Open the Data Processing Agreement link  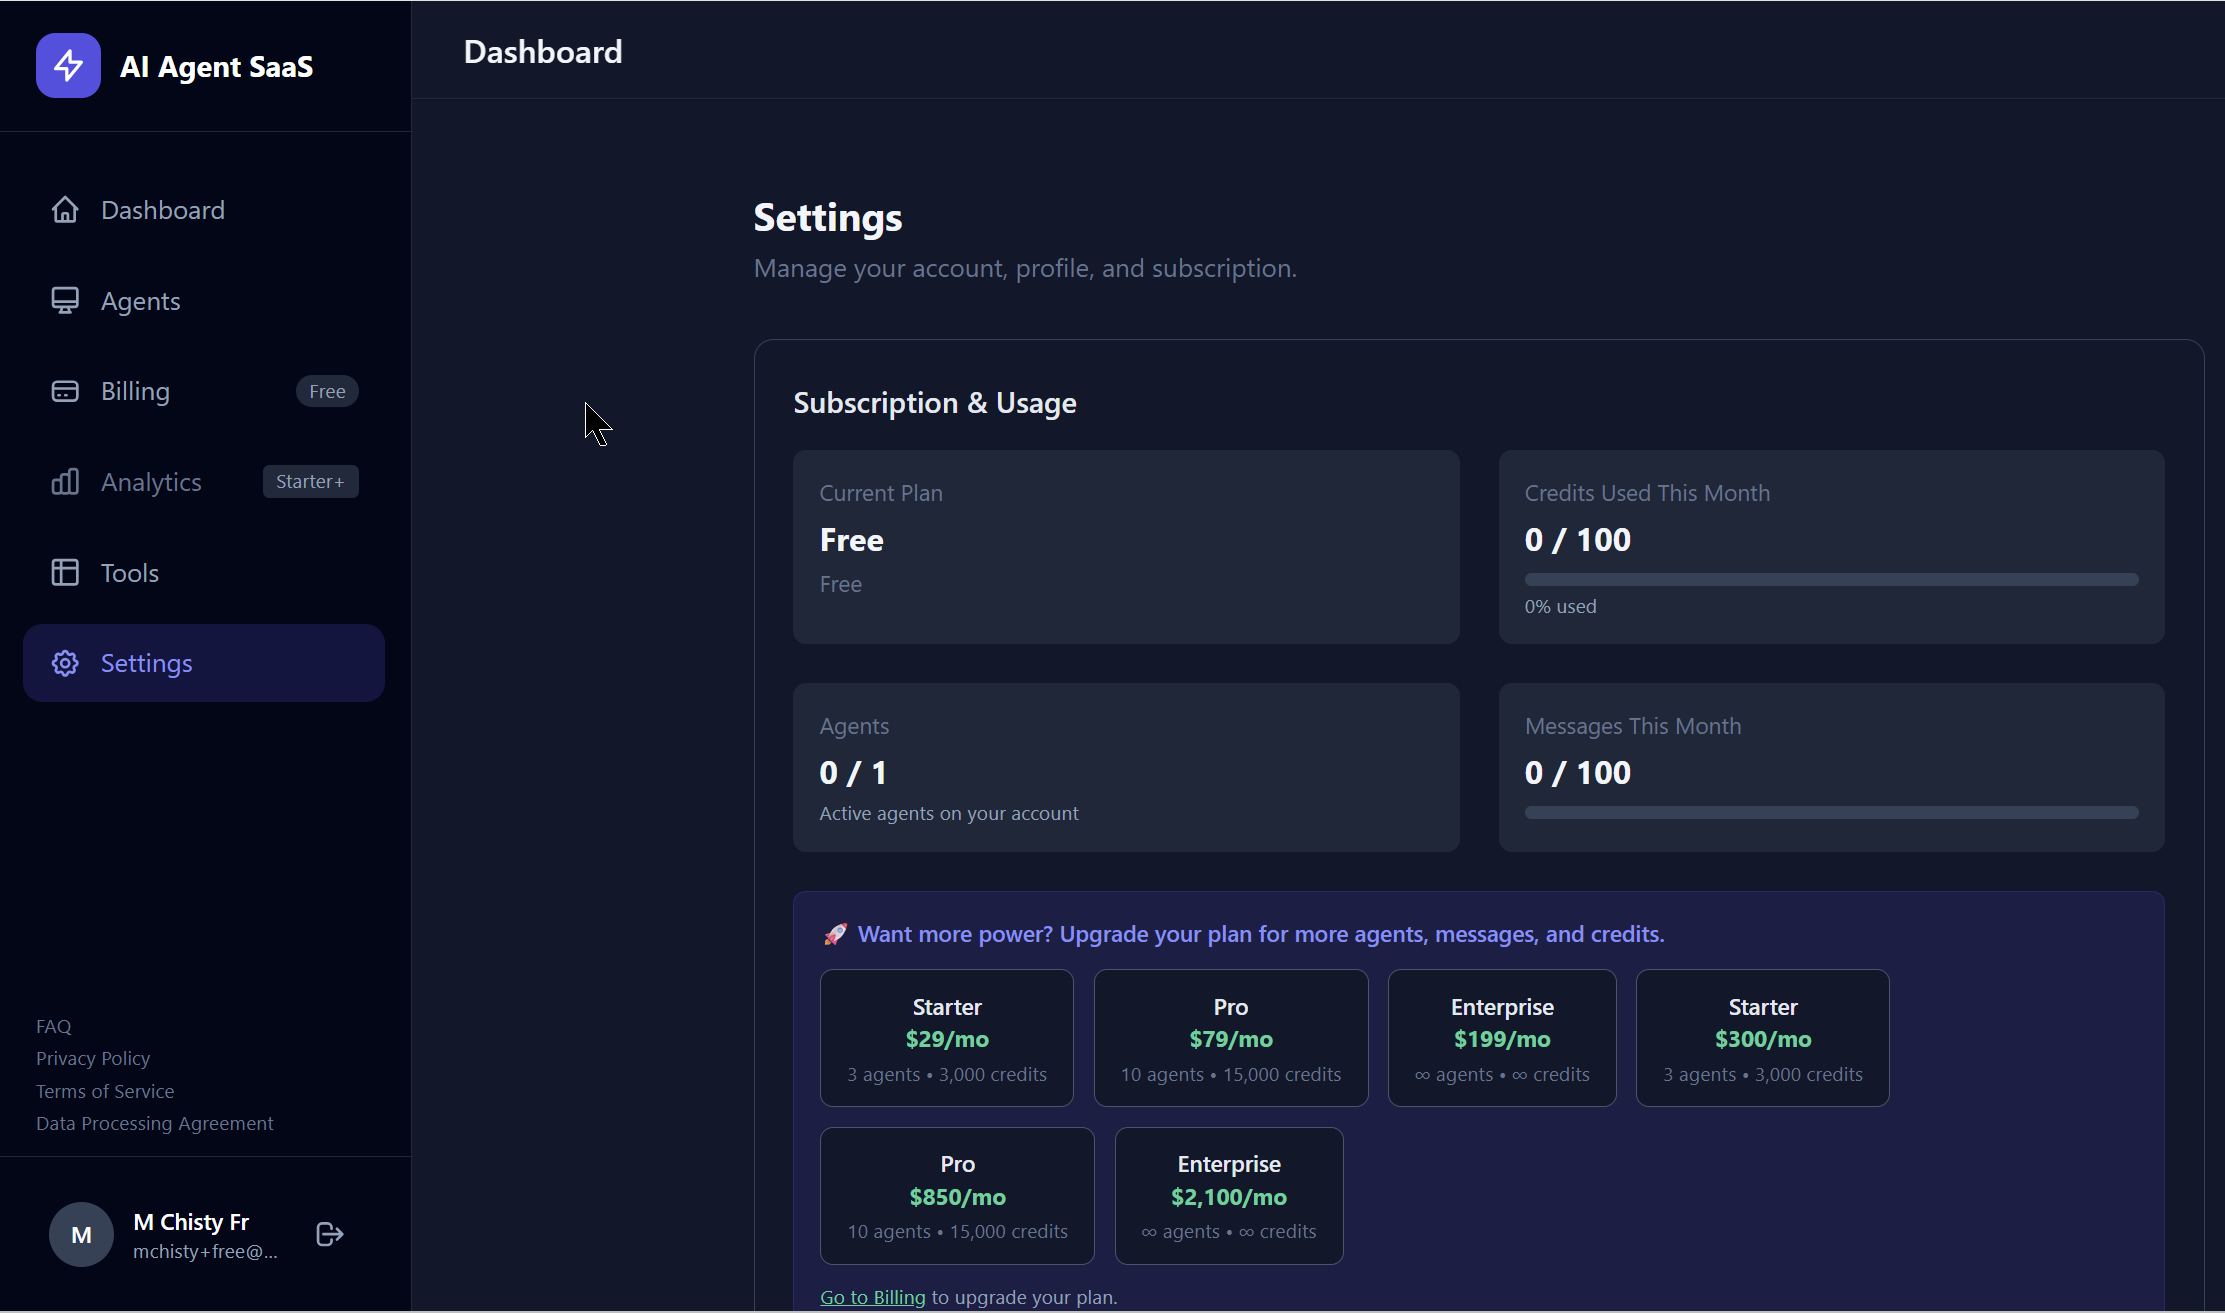[154, 1123]
